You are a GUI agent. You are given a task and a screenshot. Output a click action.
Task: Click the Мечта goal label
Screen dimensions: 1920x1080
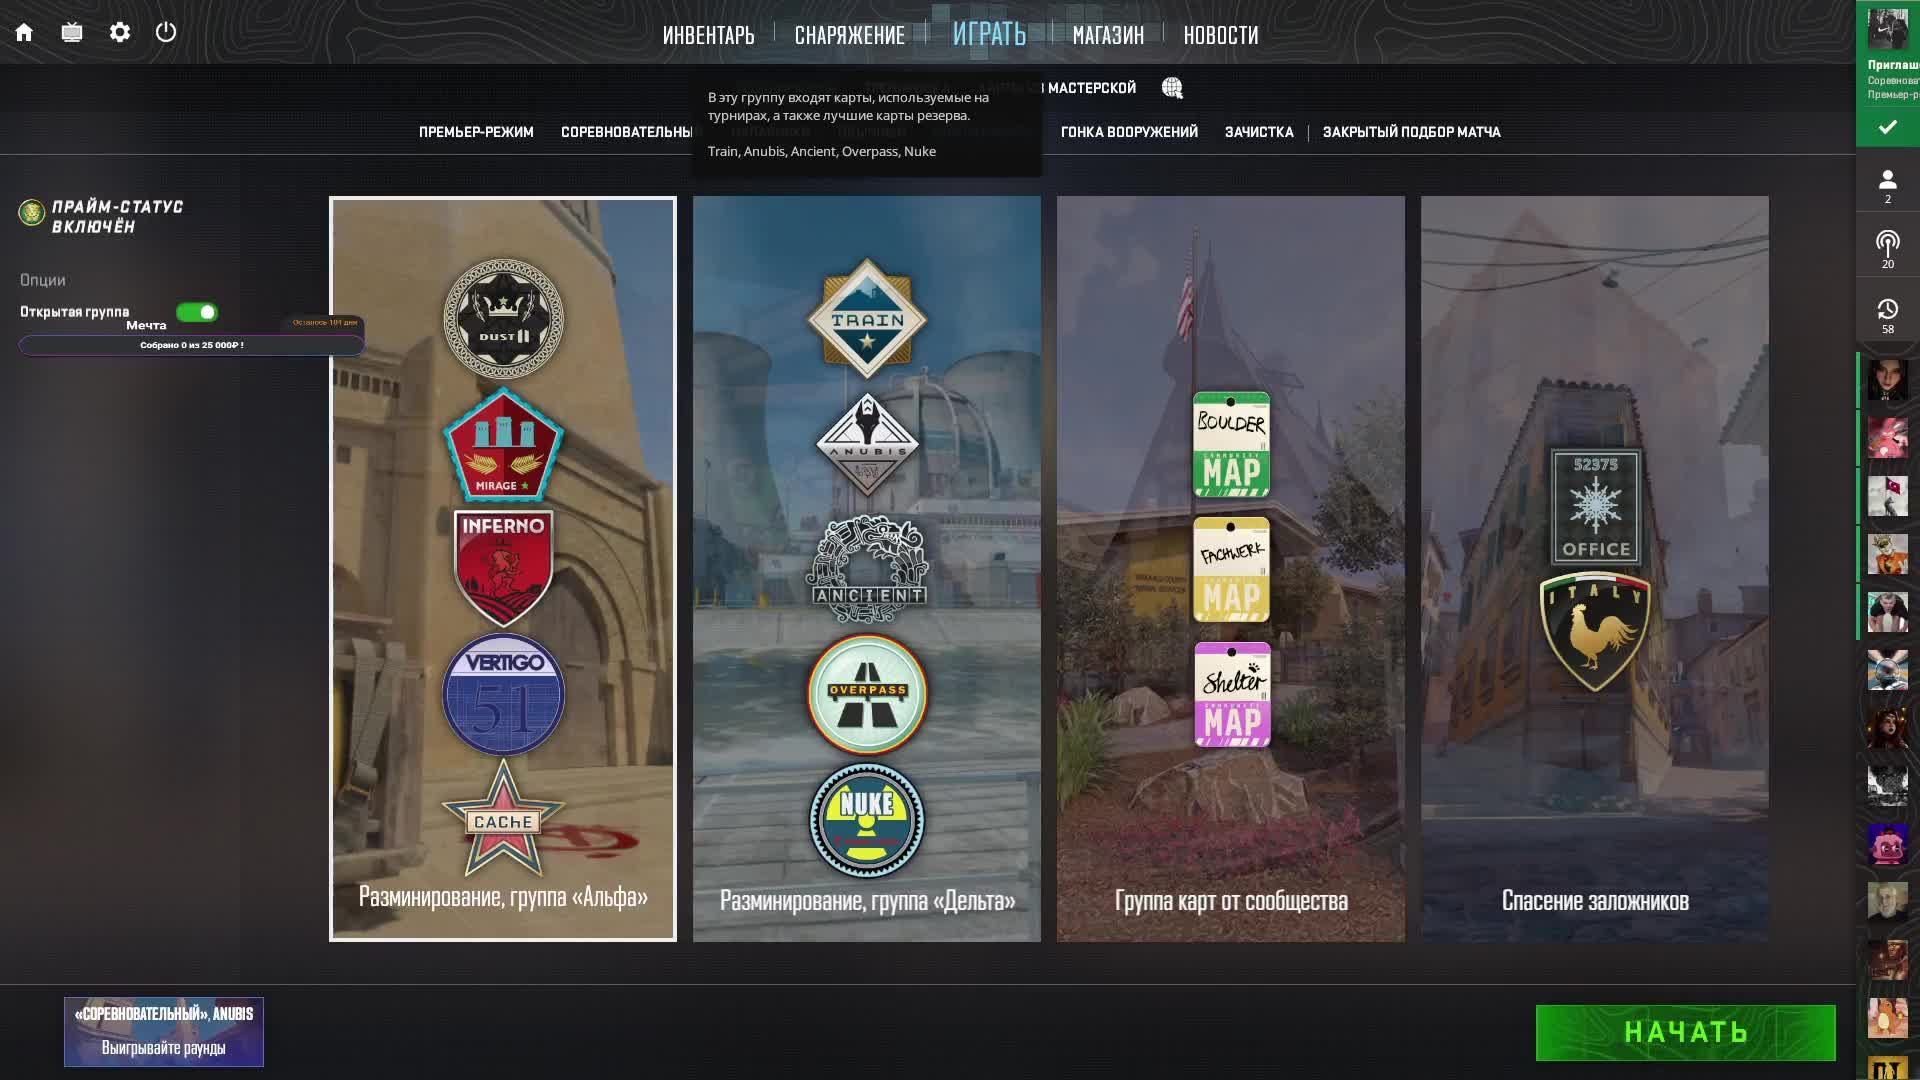point(146,325)
